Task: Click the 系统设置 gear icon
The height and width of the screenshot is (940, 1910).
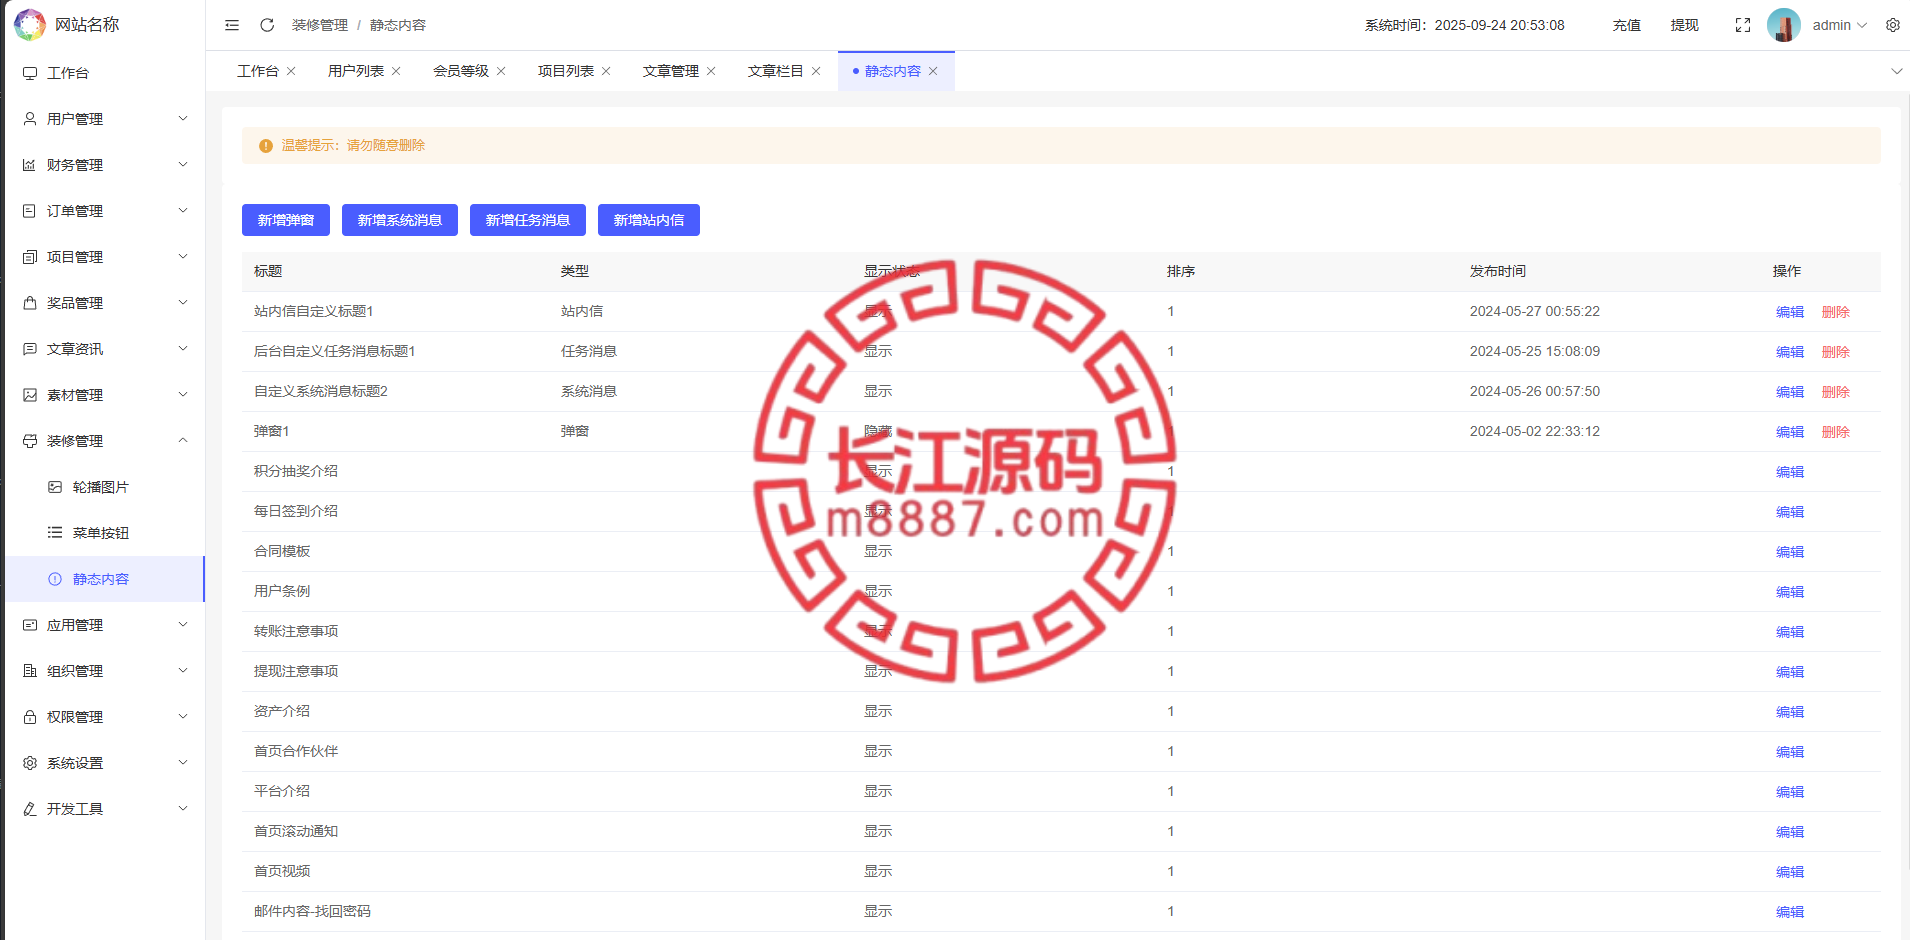Action: [30, 763]
